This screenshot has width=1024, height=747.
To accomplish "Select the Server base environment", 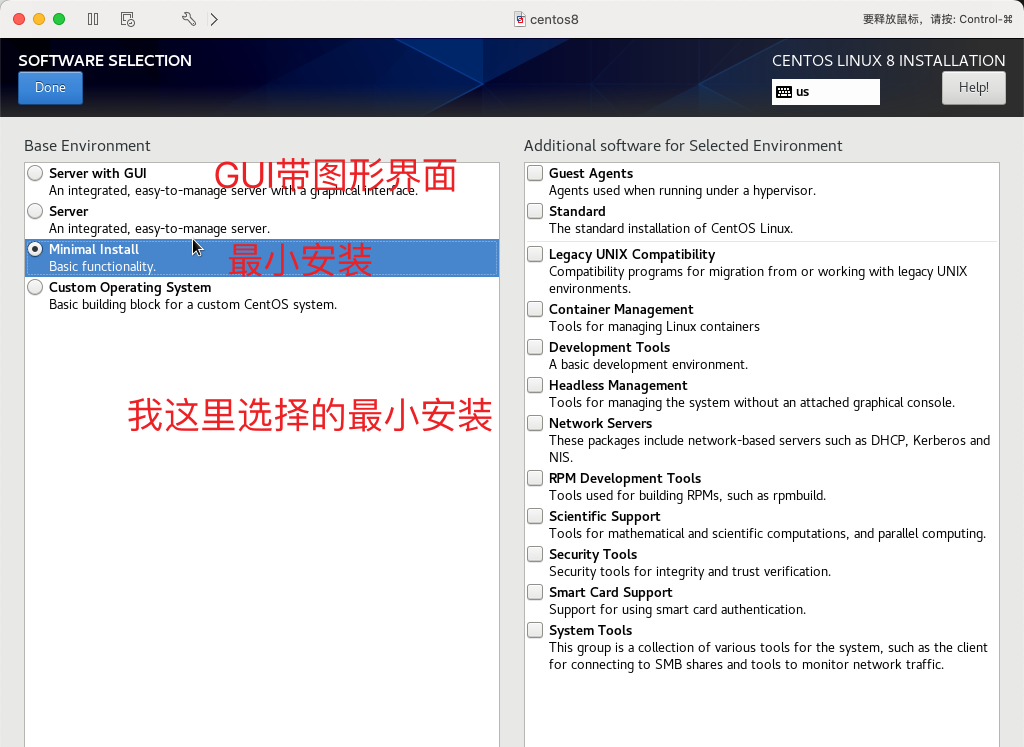I will click(x=35, y=211).
